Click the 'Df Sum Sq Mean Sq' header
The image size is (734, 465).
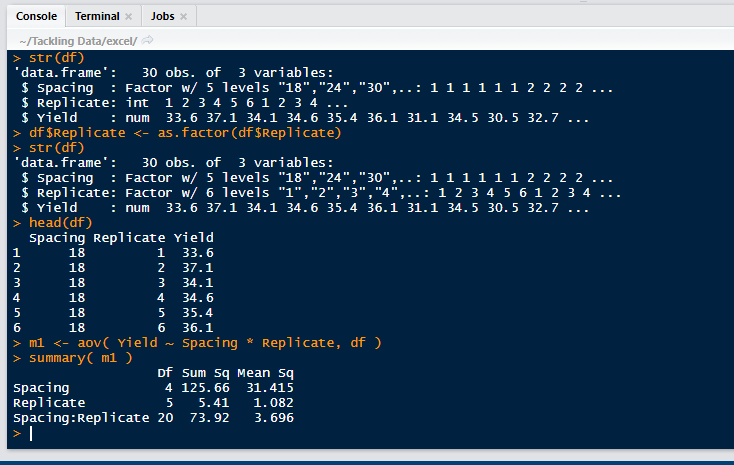point(226,373)
